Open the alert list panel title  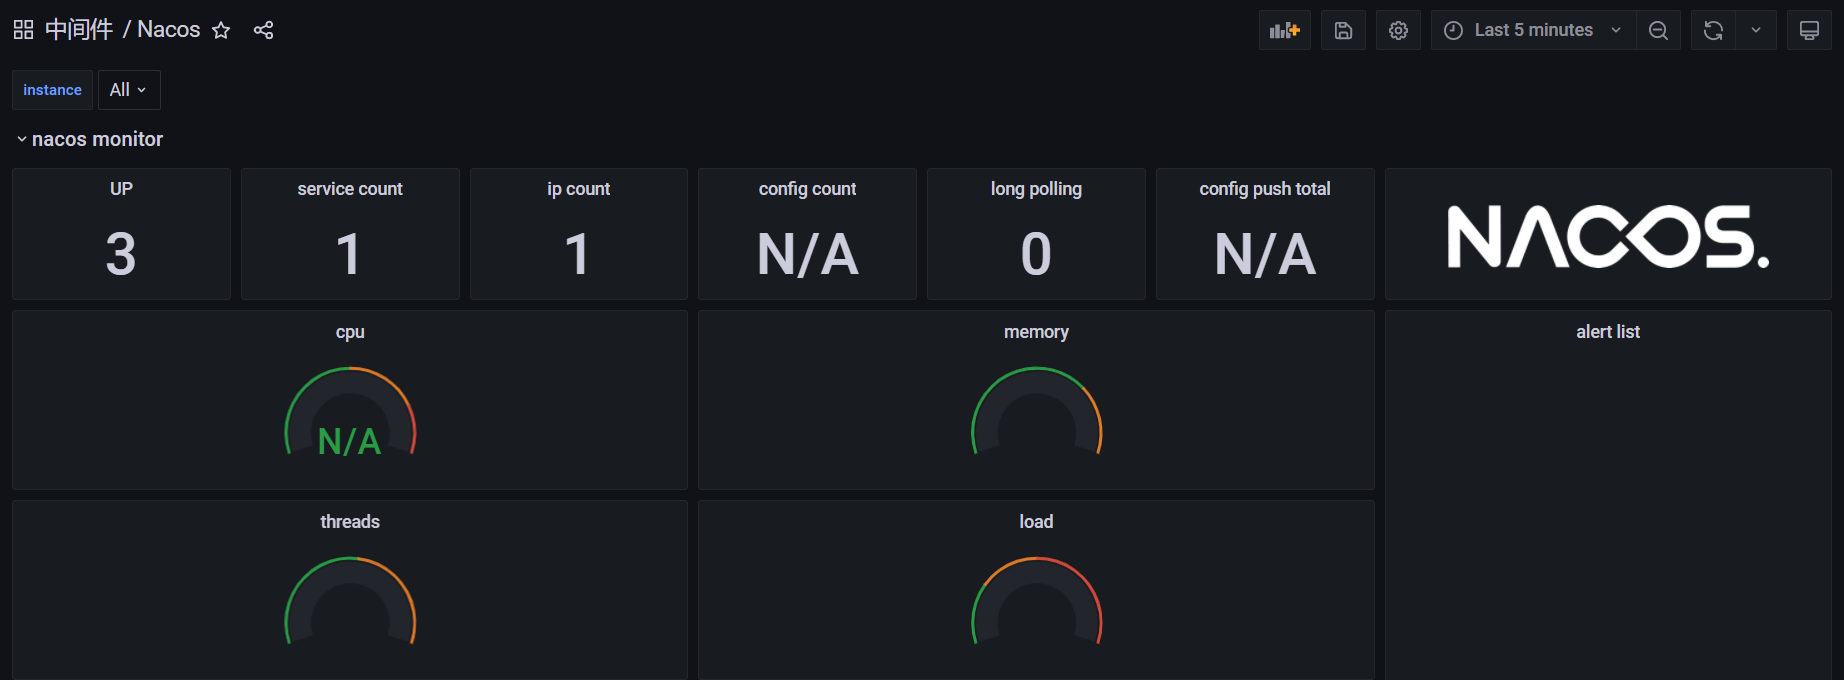click(1608, 332)
